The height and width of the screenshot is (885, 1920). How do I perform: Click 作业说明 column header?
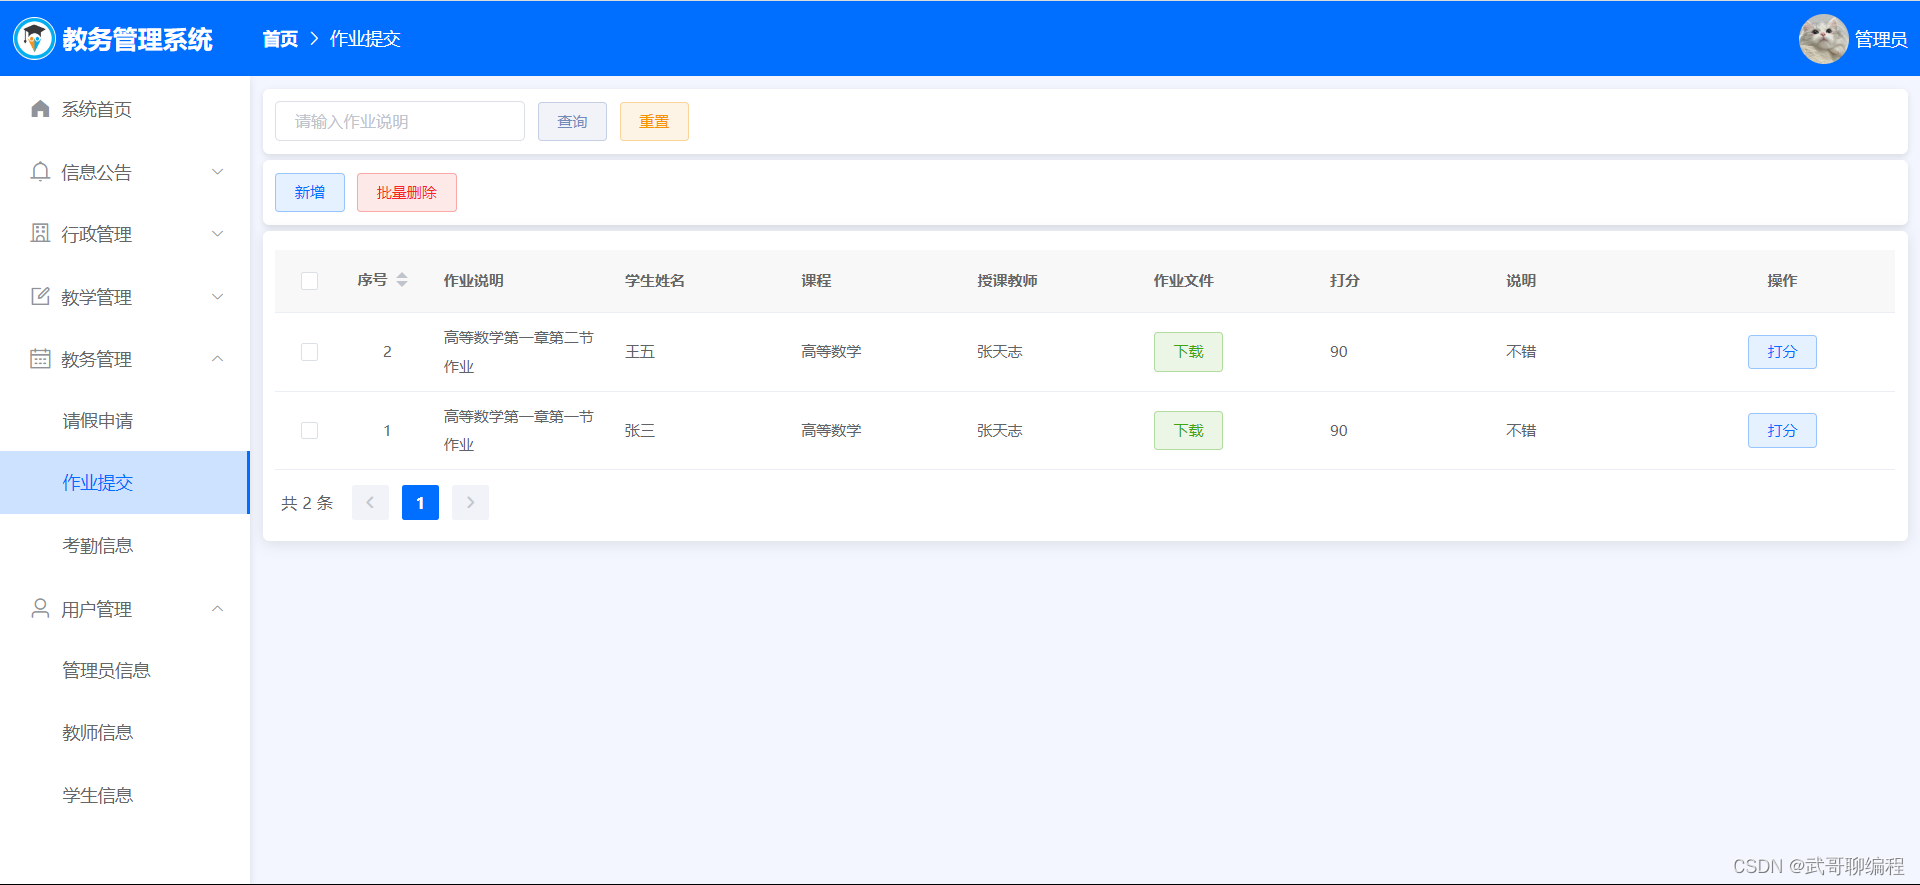(x=474, y=281)
